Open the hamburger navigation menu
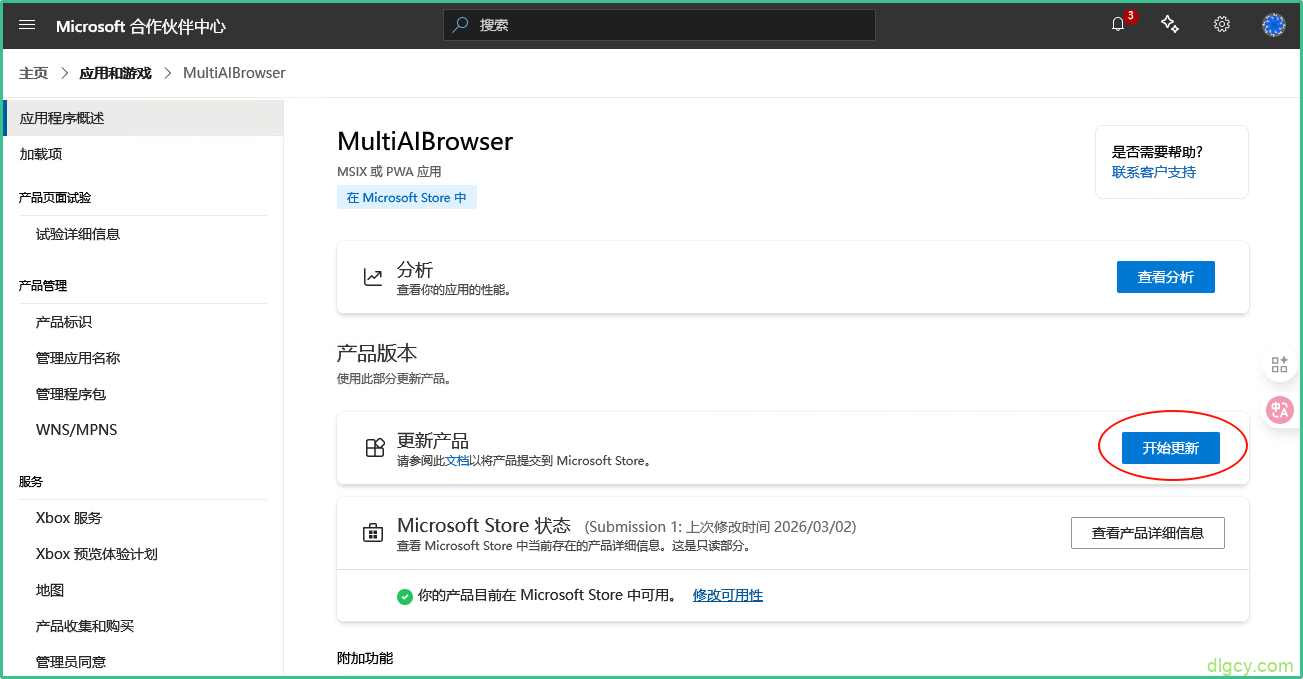This screenshot has height=679, width=1303. [27, 25]
